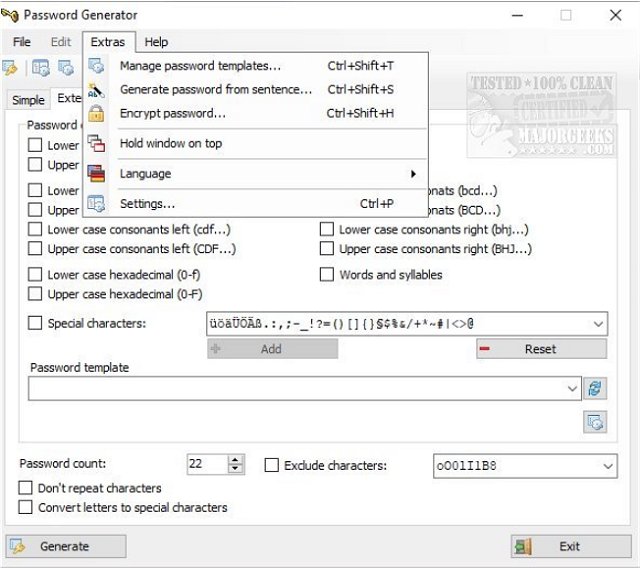Check Convert letters to special characters
This screenshot has height=568, width=640.
coord(25,507)
